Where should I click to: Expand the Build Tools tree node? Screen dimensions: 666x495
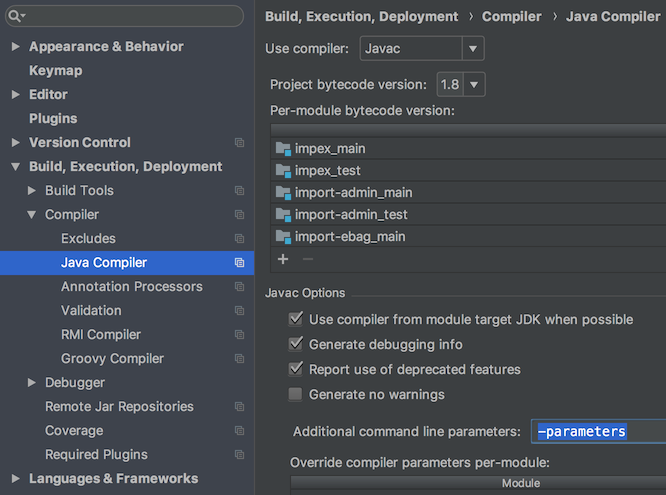[x=32, y=191]
